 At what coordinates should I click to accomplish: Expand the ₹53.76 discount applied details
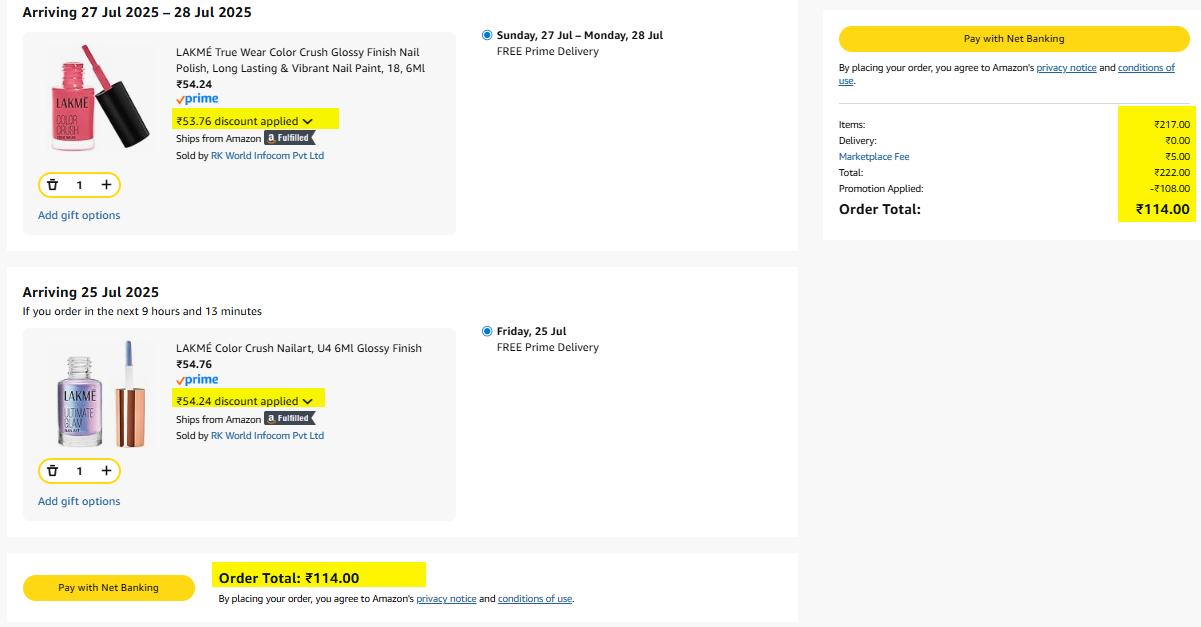point(307,121)
